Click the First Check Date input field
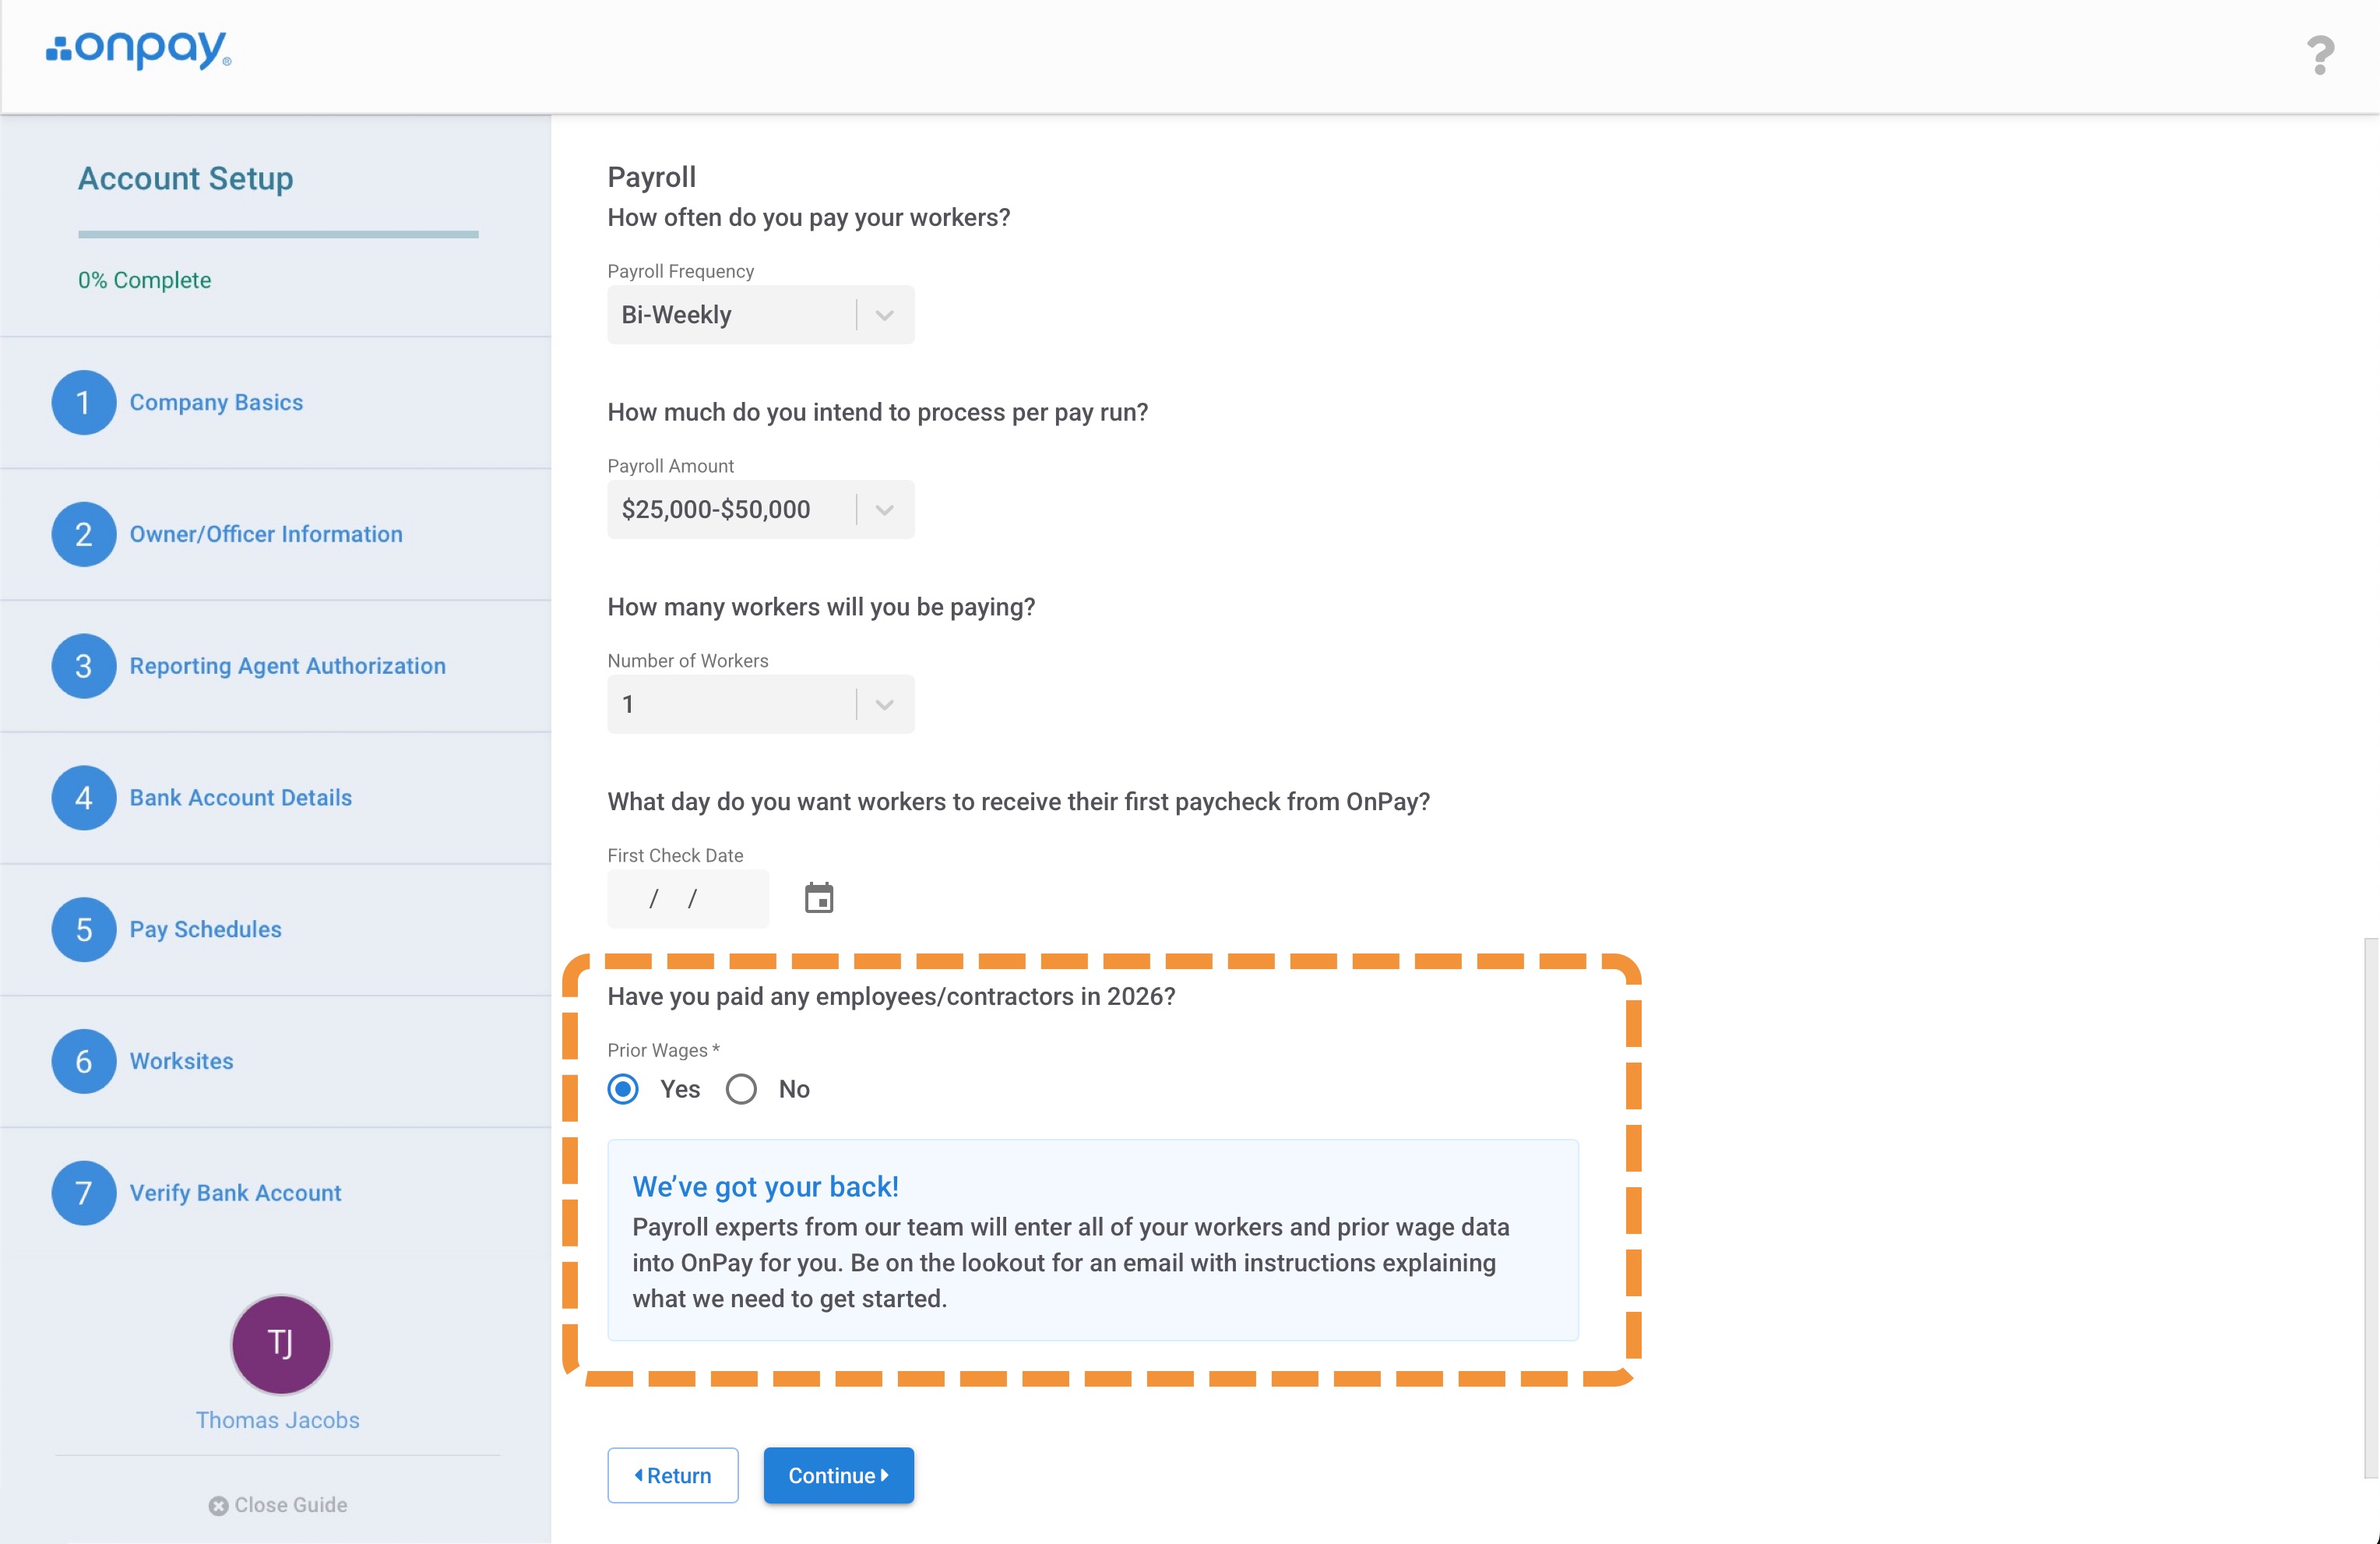 (x=688, y=899)
